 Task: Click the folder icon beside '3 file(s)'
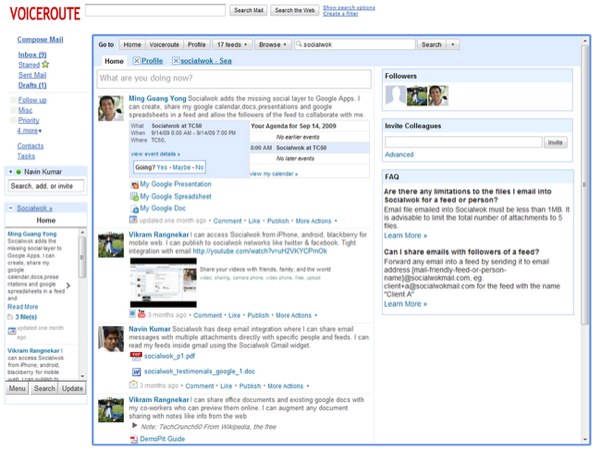[10, 317]
